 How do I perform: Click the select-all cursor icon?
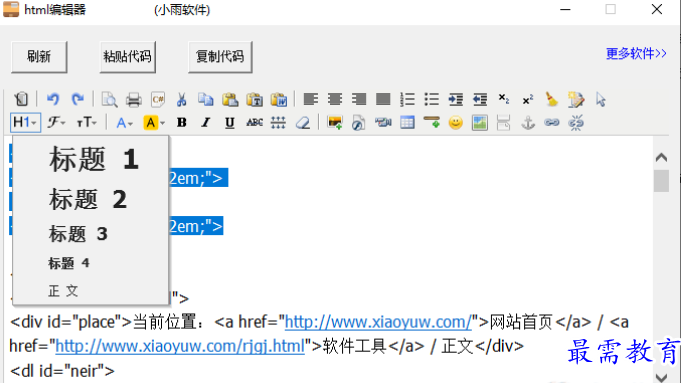coord(601,100)
